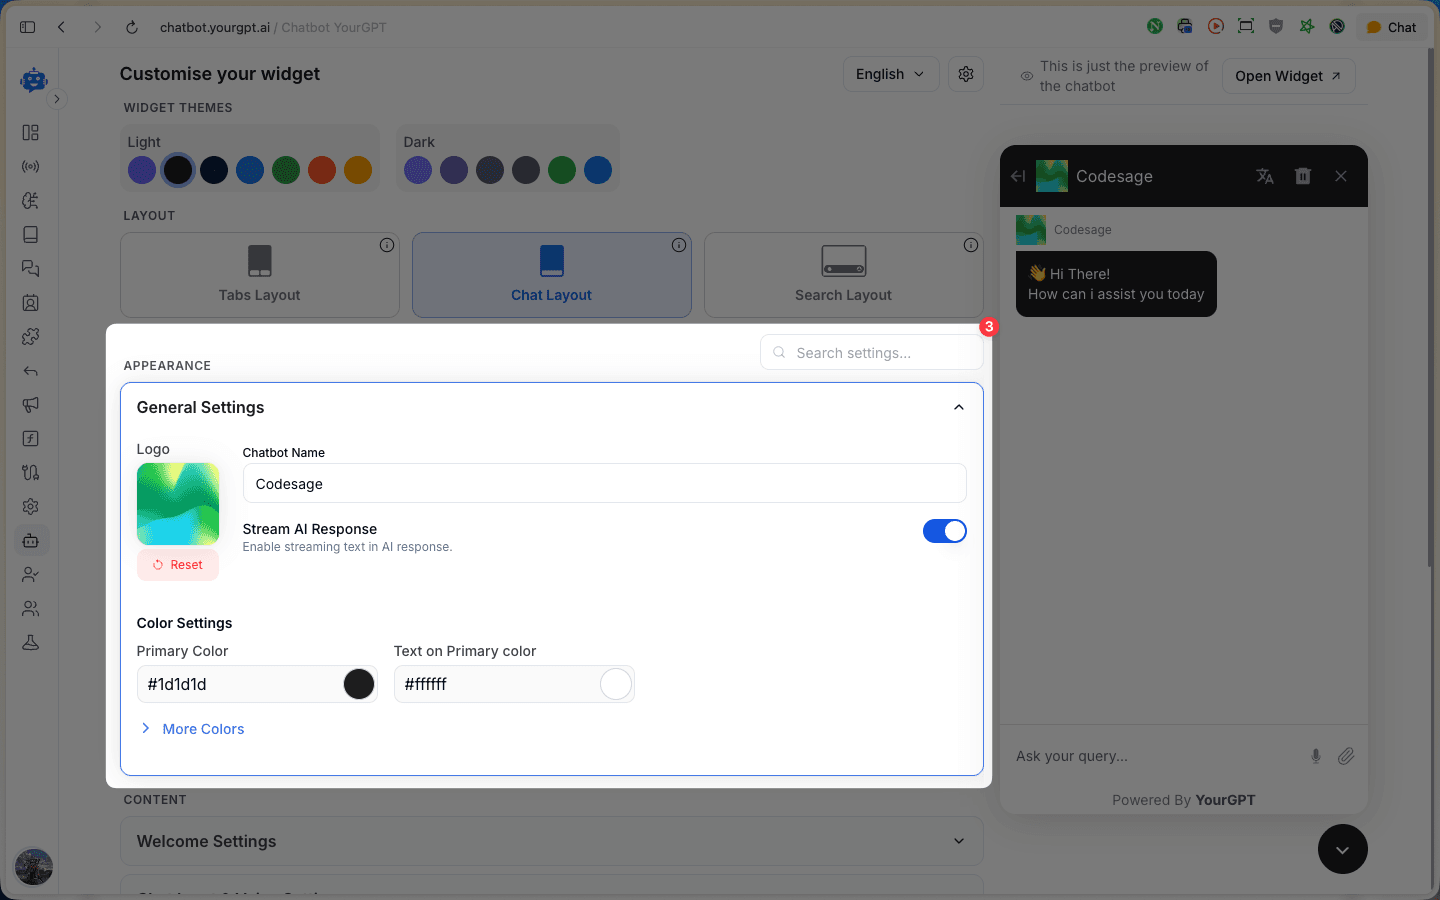This screenshot has width=1440, height=900.
Task: Select the puzzle-piece Integrations icon
Action: point(30,336)
